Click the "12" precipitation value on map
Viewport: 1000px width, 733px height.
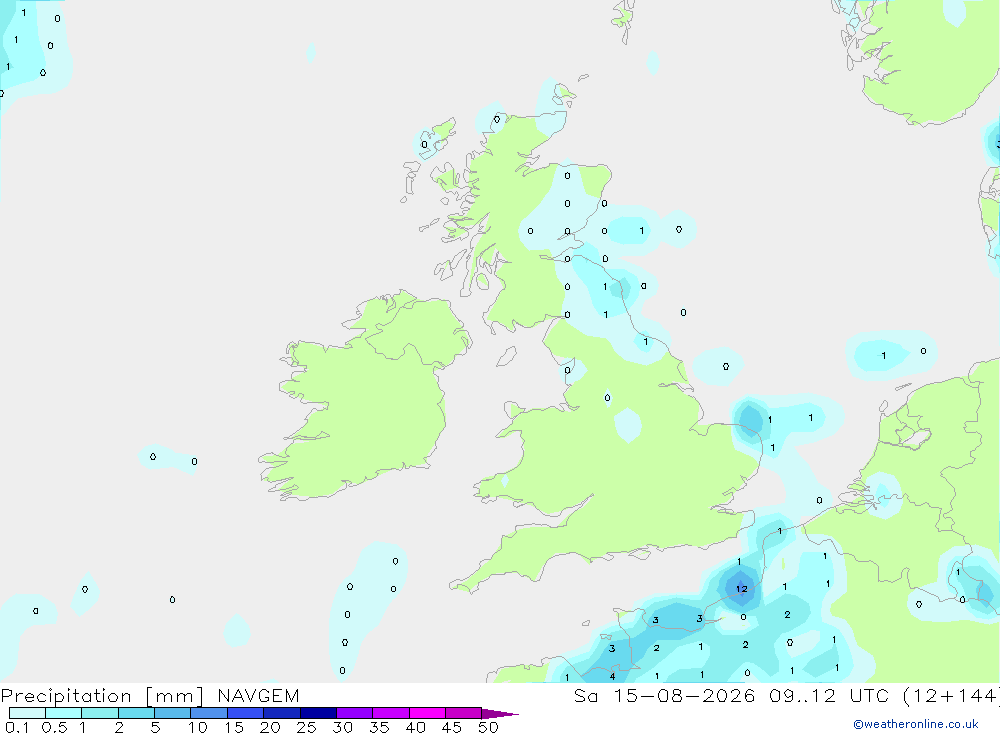tap(742, 589)
